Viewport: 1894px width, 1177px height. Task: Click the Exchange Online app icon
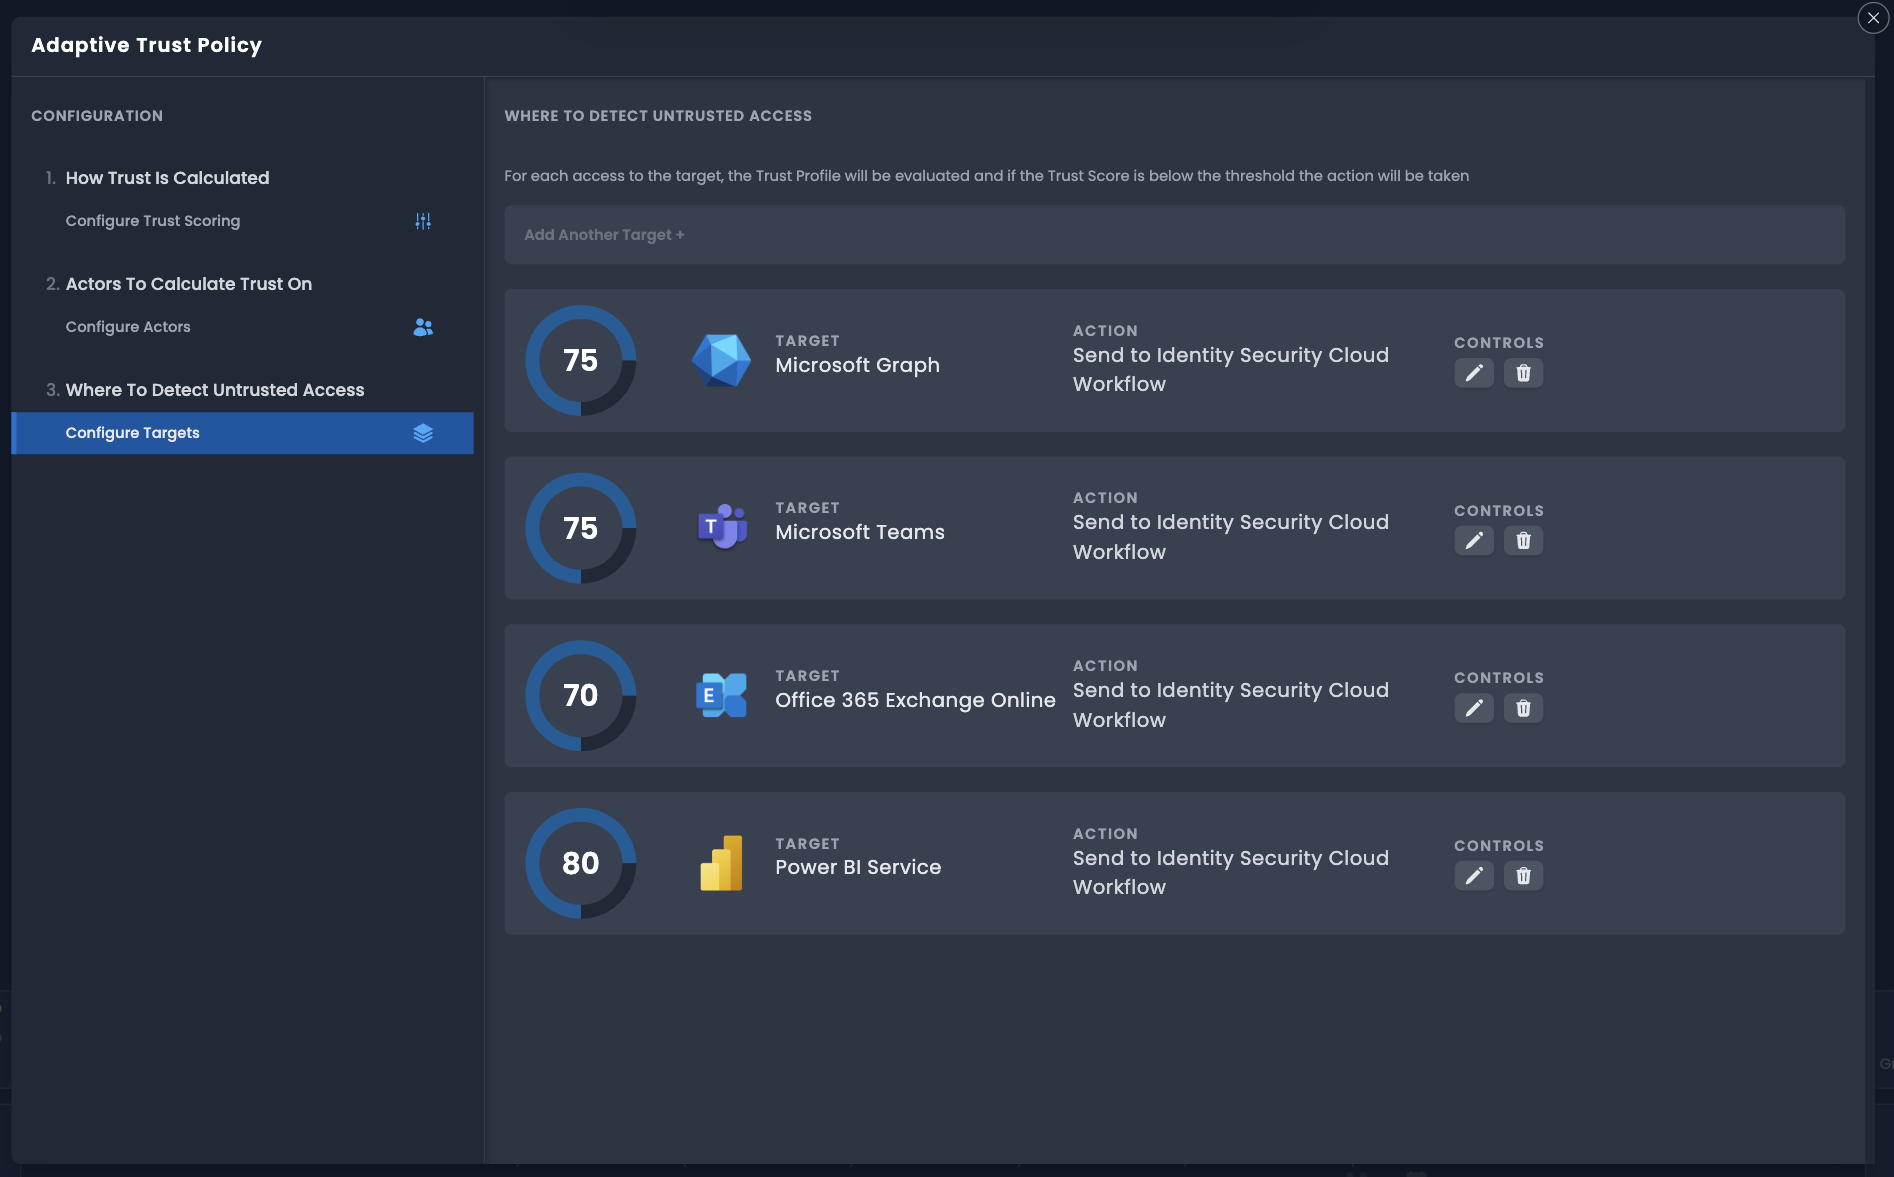coord(721,695)
